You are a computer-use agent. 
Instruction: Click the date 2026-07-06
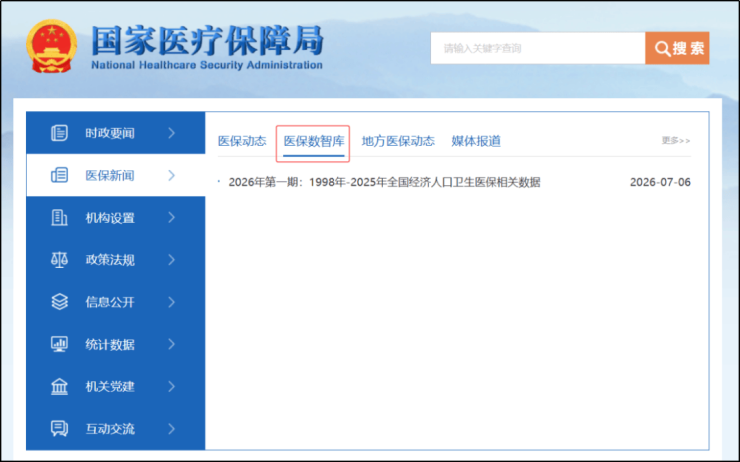[660, 182]
